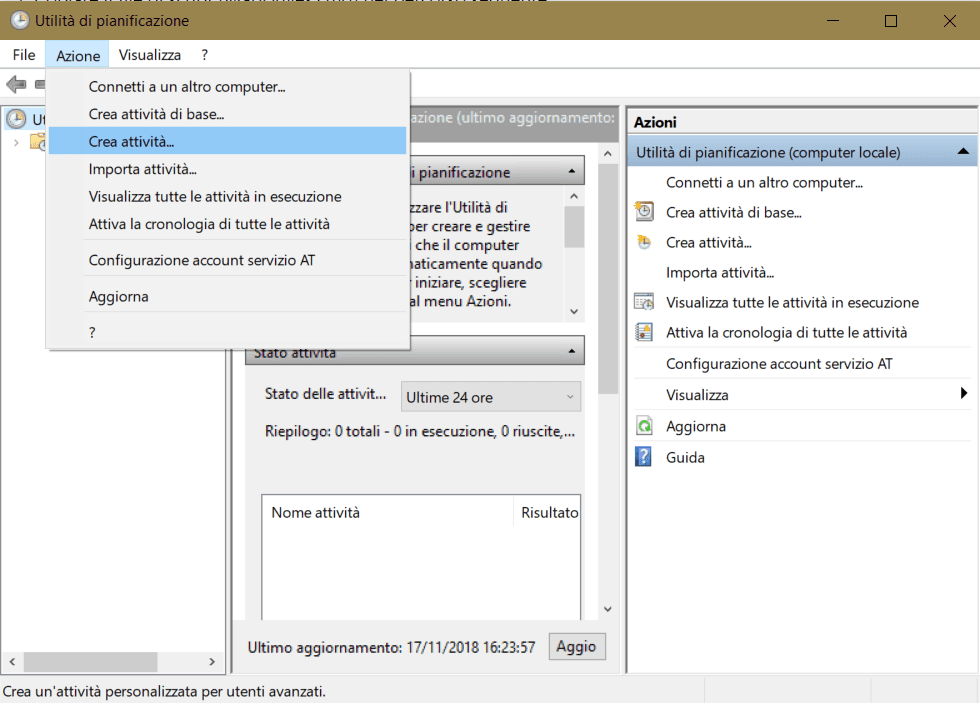
Task: Click the Nome attività column header
Action: coord(315,512)
